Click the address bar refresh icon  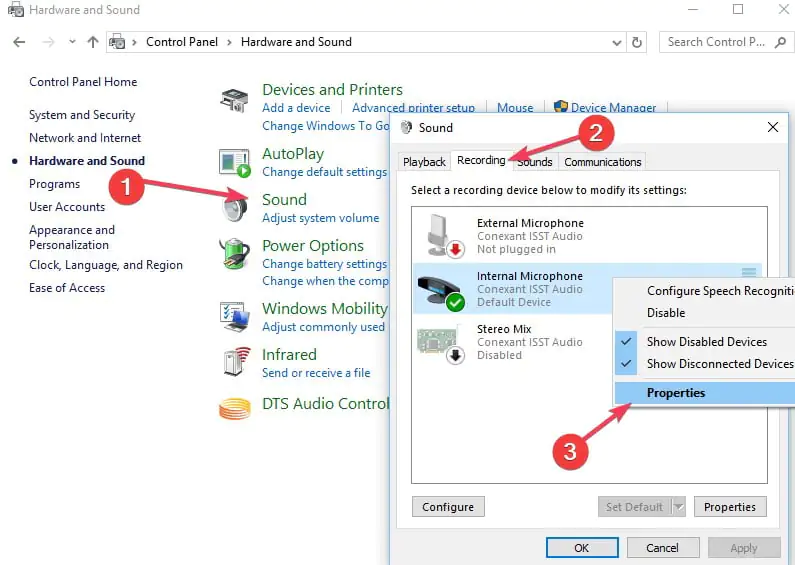pyautogui.click(x=638, y=42)
